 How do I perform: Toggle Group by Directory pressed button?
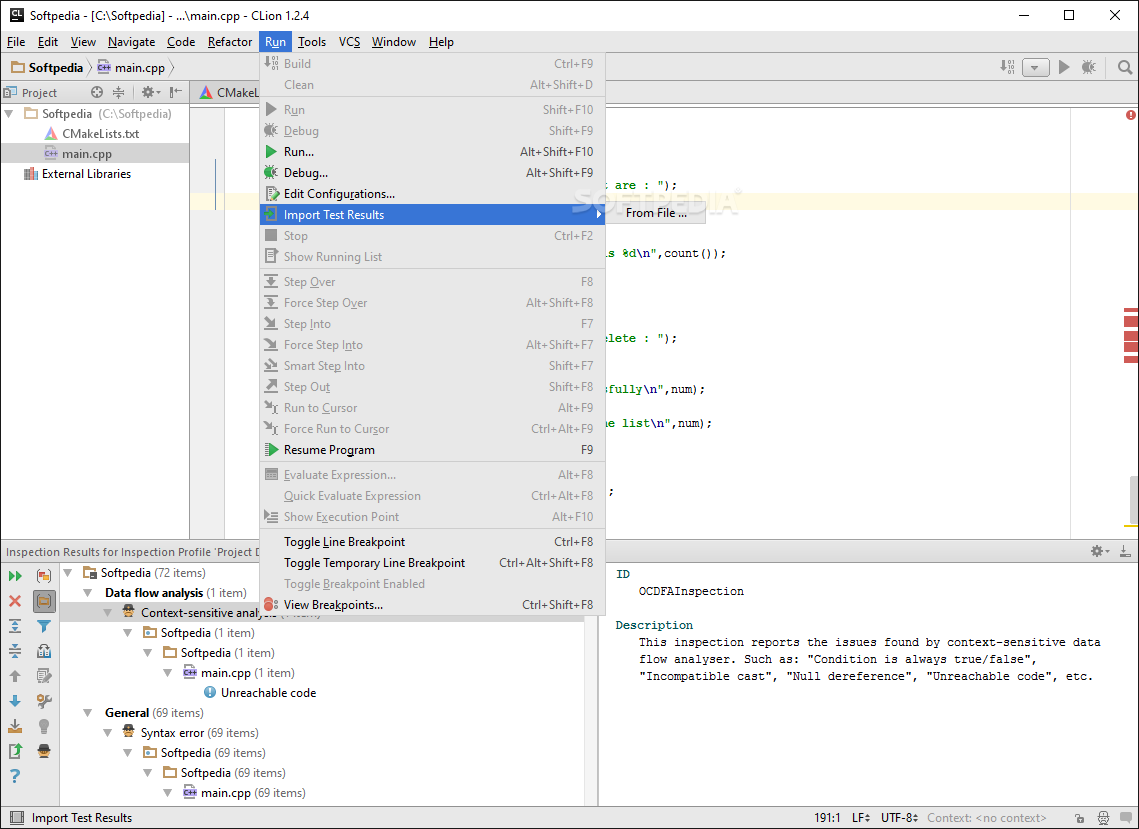pyautogui.click(x=44, y=601)
